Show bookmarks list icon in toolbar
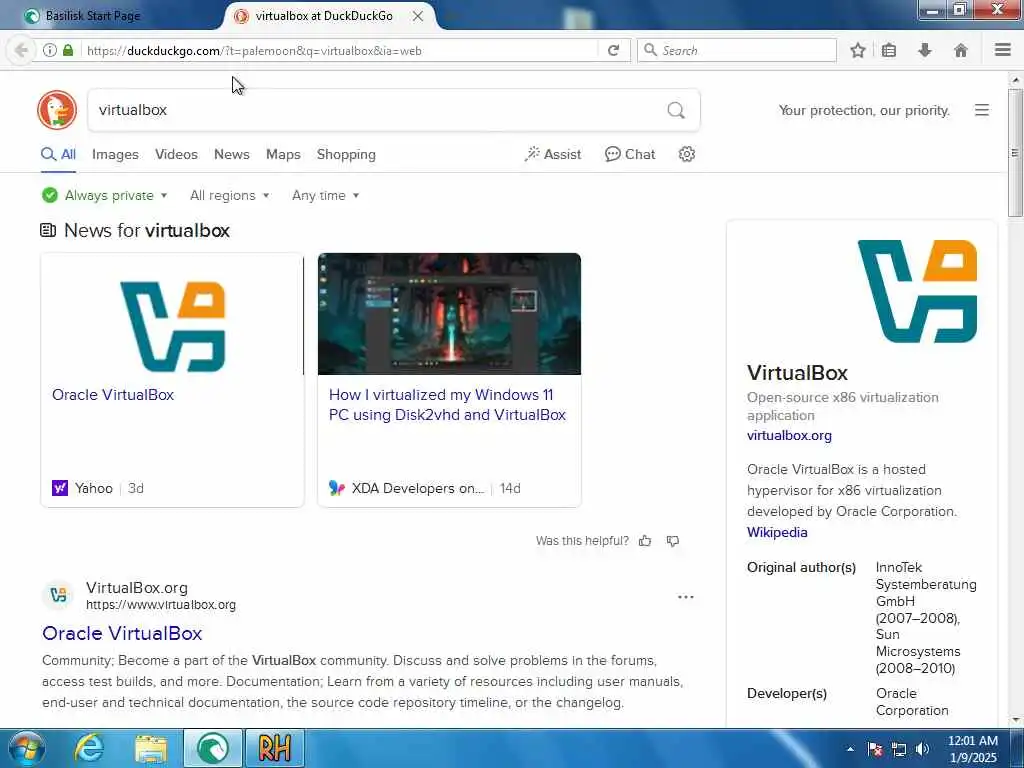Image resolution: width=1024 pixels, height=768 pixels. tap(889, 50)
